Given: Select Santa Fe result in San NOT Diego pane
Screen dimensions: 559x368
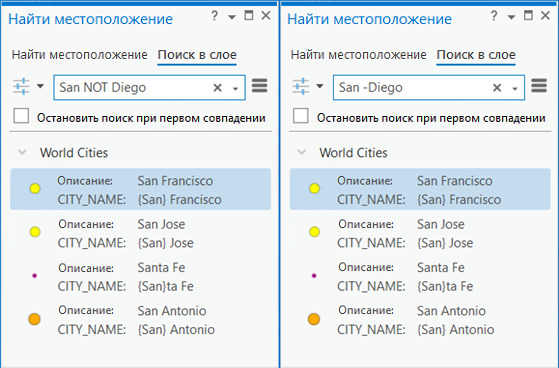Looking at the screenshot, I should (140, 277).
